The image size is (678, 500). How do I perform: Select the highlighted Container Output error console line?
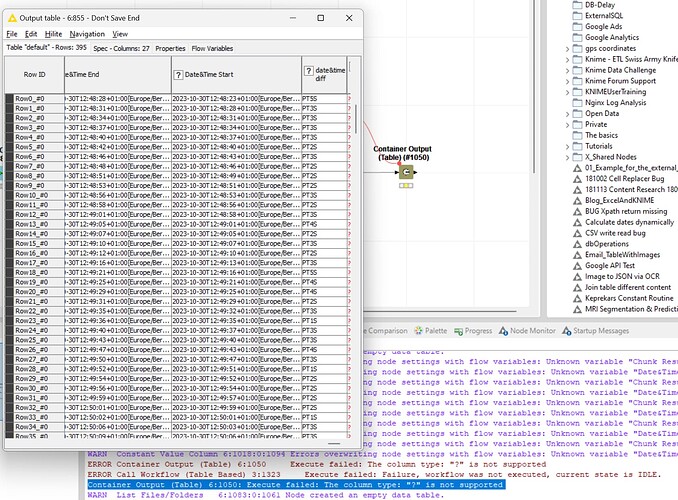(296, 485)
